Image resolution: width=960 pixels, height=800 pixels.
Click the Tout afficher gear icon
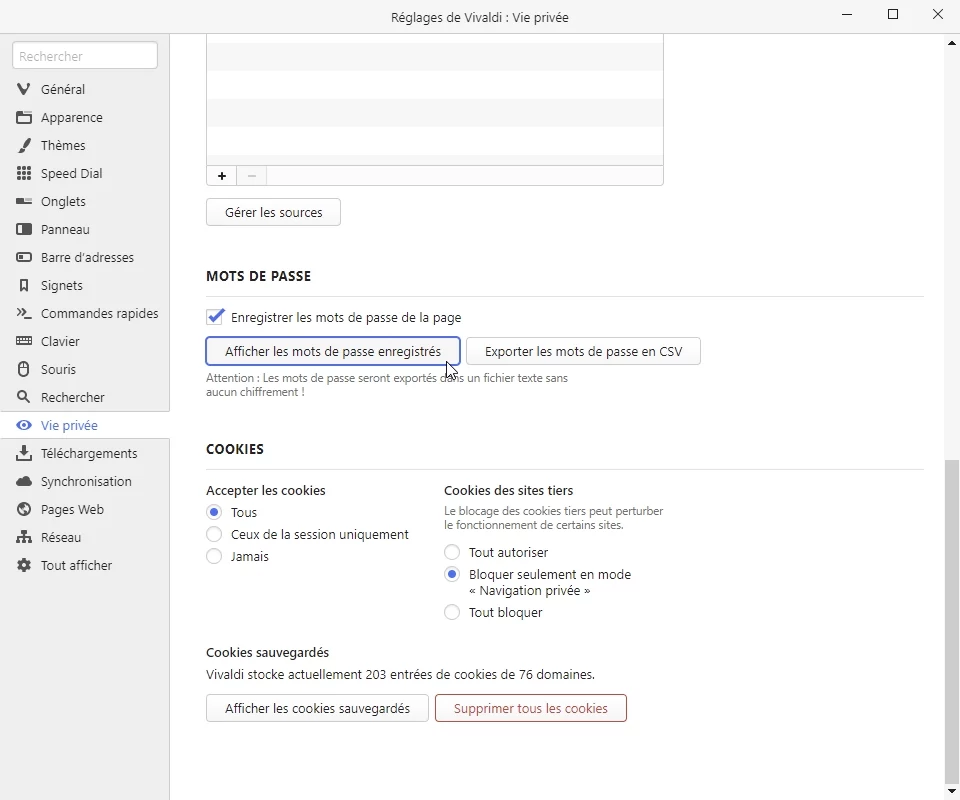coord(24,566)
